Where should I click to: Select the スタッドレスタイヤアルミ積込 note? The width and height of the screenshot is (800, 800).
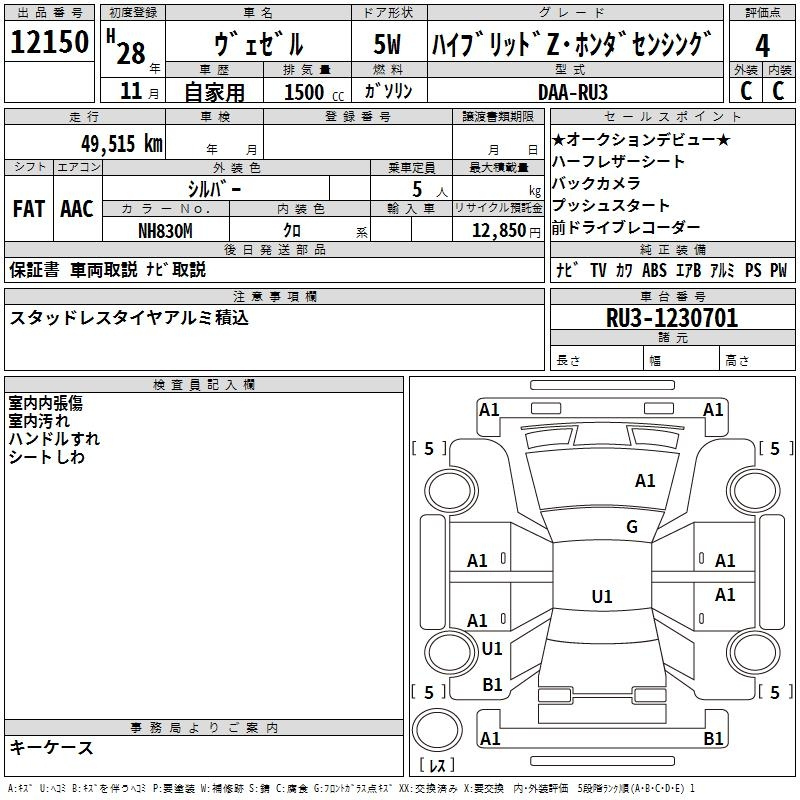click(129, 318)
